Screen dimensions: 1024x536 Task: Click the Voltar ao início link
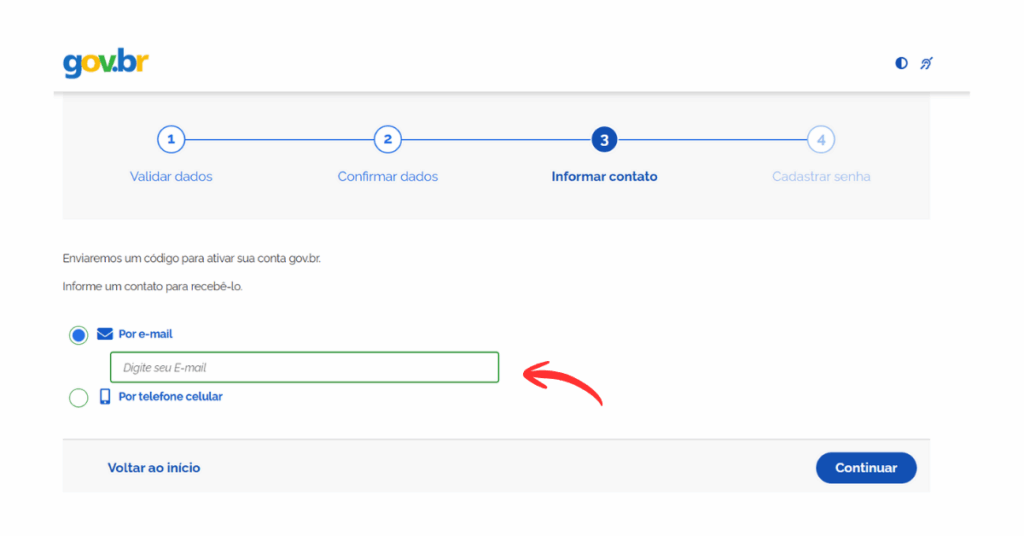154,468
